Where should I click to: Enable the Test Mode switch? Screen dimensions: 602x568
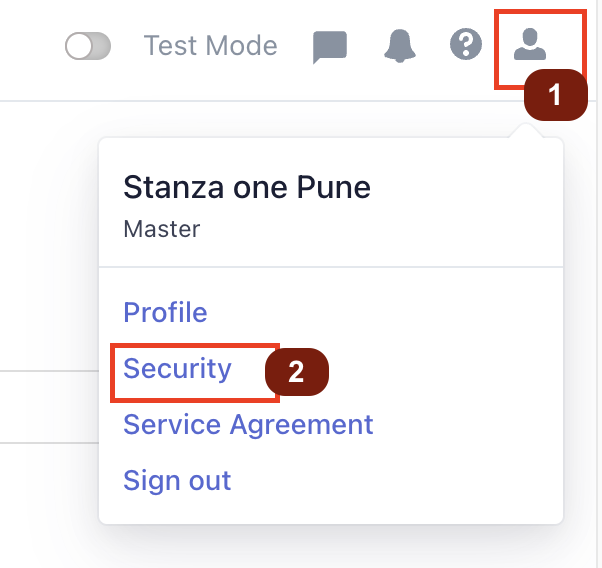88,46
